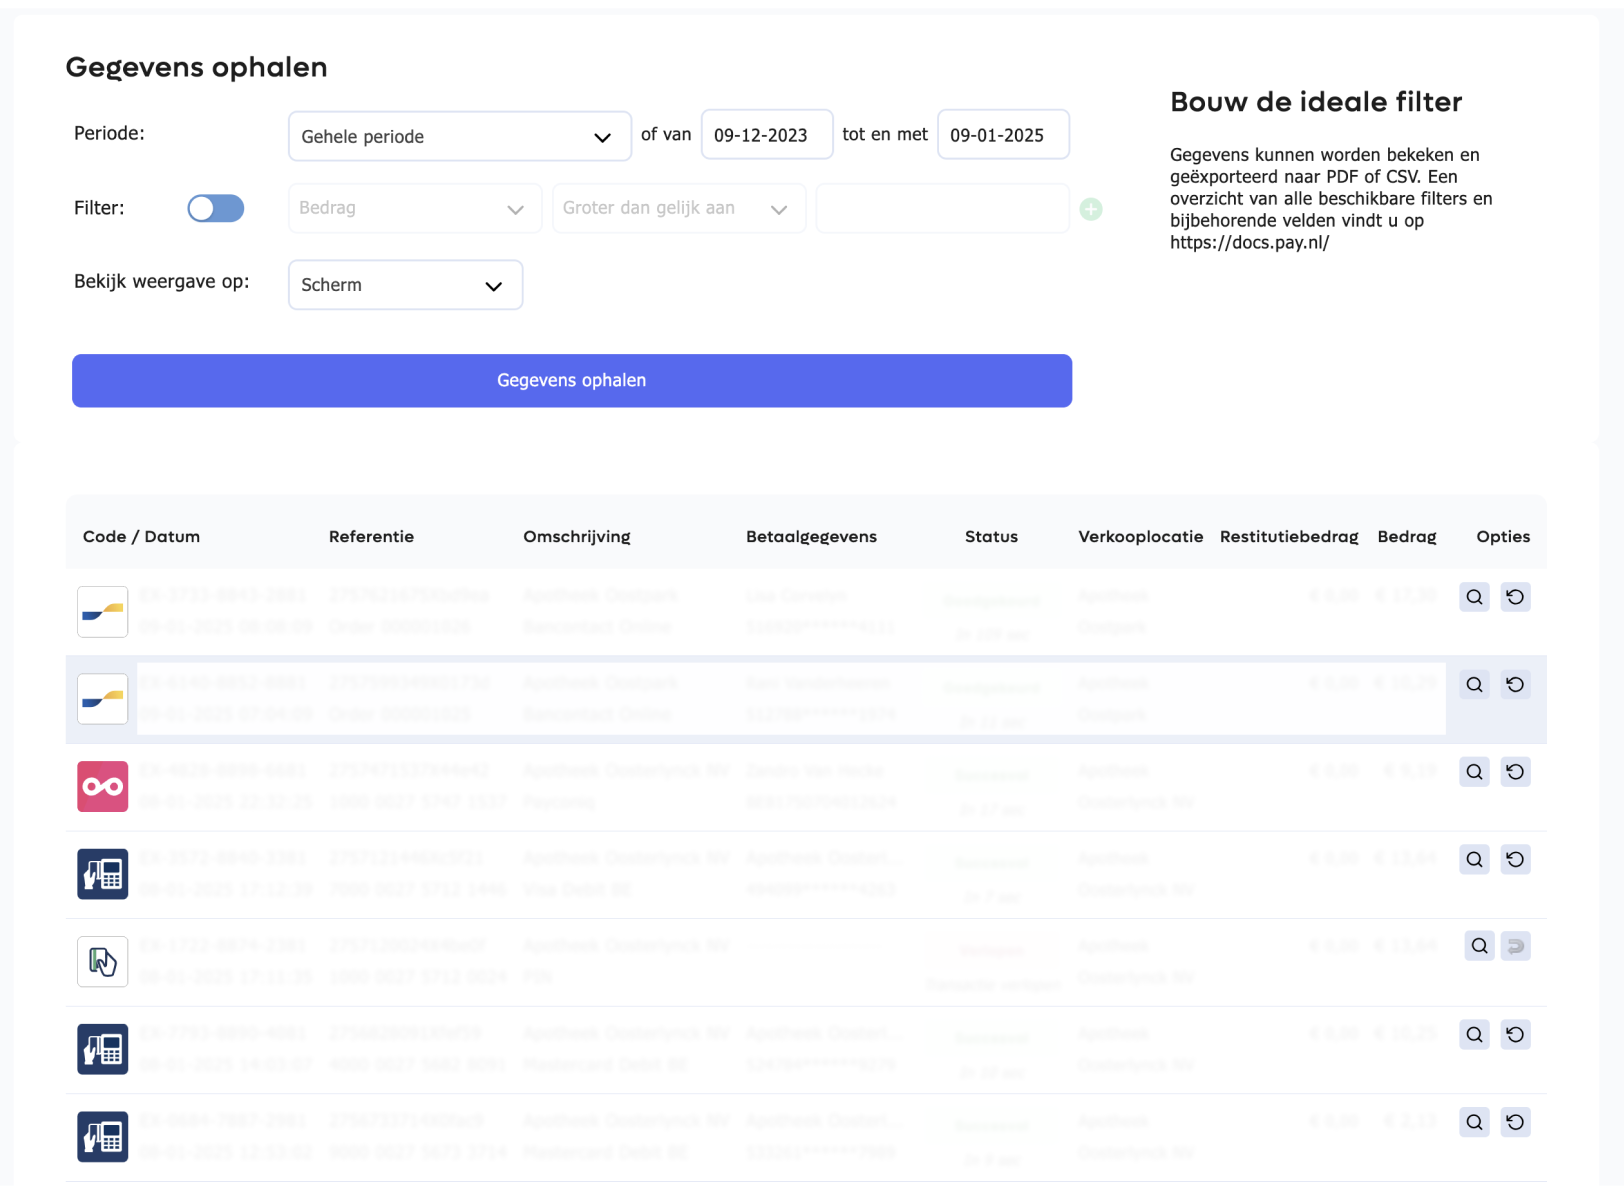This screenshot has width=1624, height=1196.
Task: Open details magnifier in row below the Payconiq row
Action: tap(1474, 859)
